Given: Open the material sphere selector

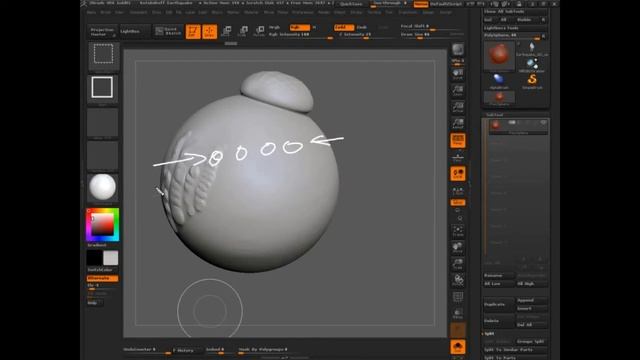Looking at the screenshot, I should [102, 187].
